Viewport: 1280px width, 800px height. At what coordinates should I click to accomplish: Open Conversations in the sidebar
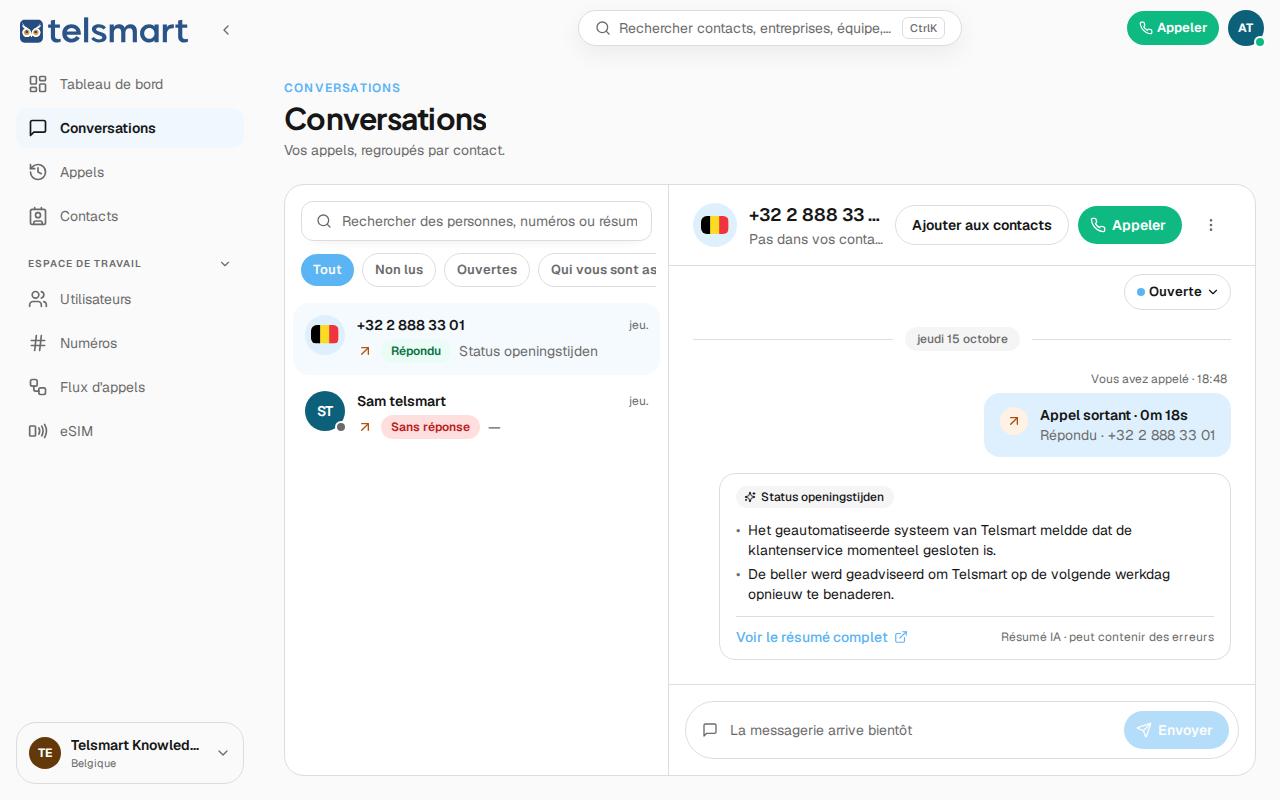pos(130,128)
